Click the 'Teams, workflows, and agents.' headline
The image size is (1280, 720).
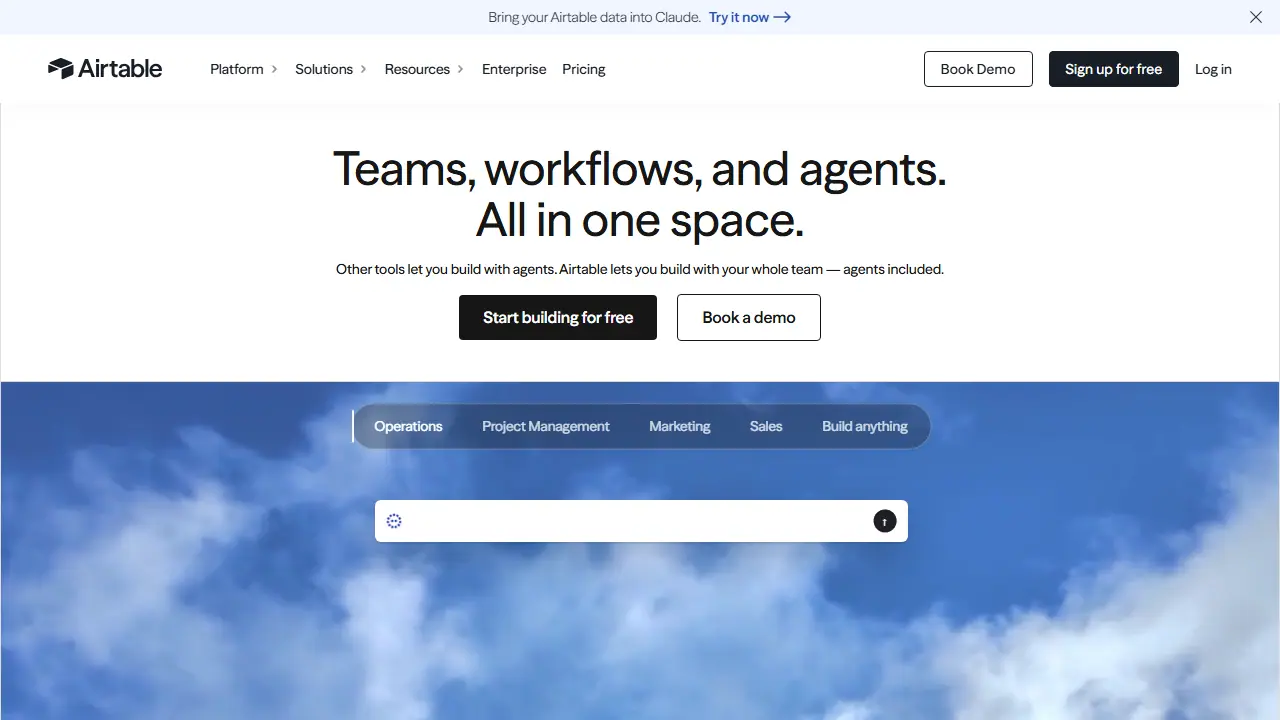(x=640, y=168)
